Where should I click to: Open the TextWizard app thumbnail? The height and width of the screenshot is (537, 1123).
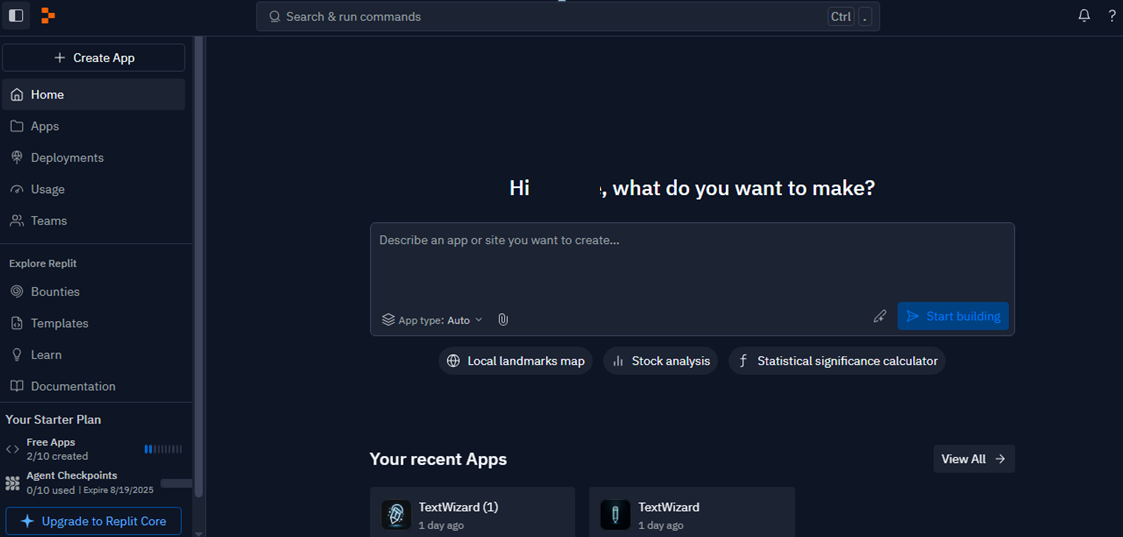point(615,515)
